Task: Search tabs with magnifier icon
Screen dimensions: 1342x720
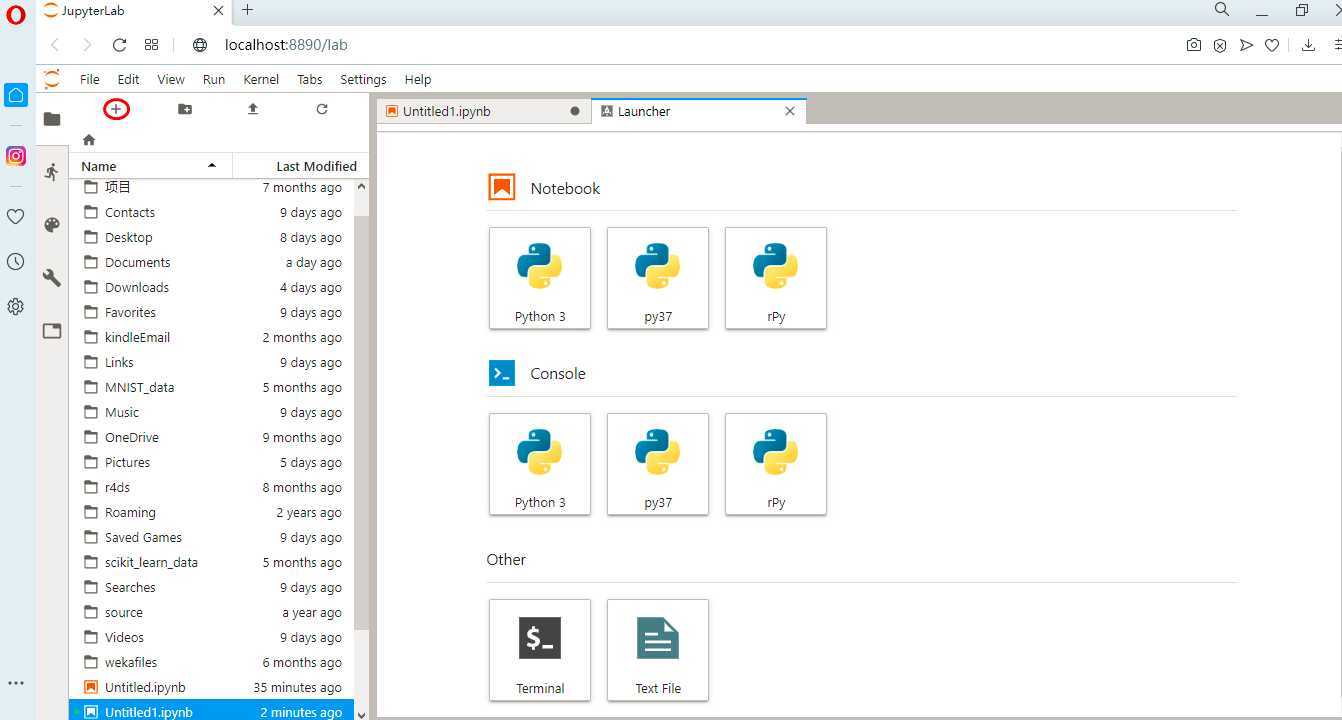Action: pyautogui.click(x=1222, y=10)
